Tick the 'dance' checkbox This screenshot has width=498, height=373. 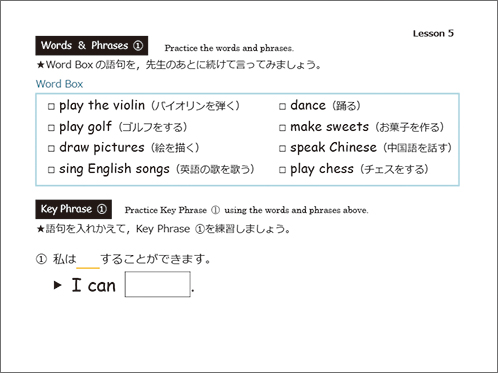click(282, 107)
